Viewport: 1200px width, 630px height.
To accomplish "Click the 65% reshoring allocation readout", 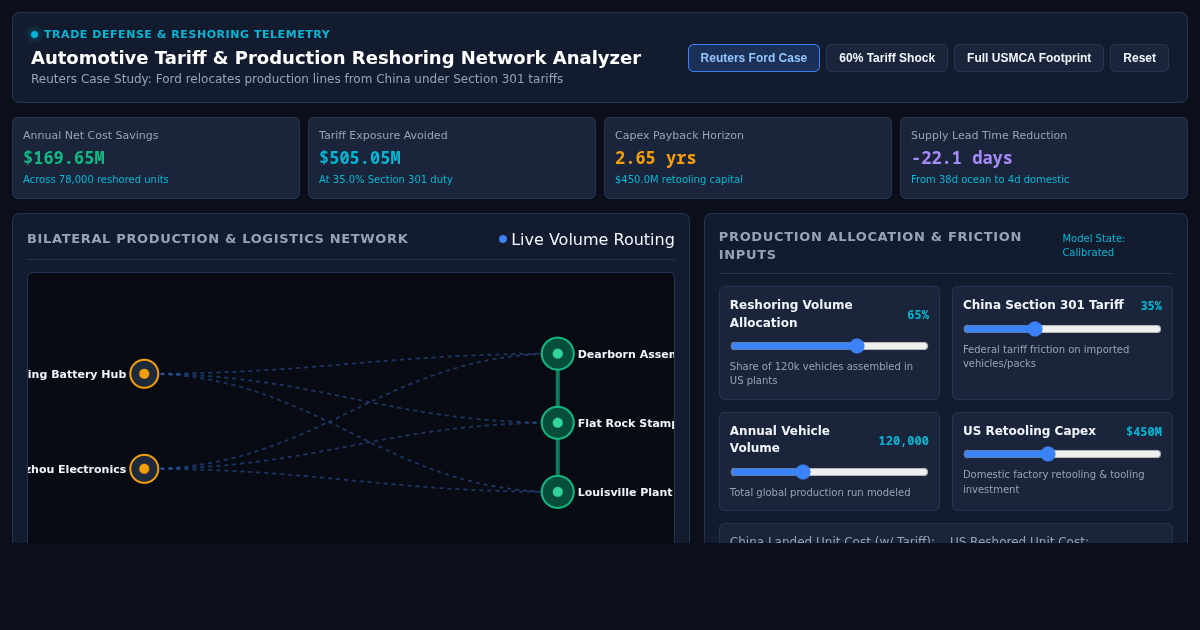I will pyautogui.click(x=918, y=315).
